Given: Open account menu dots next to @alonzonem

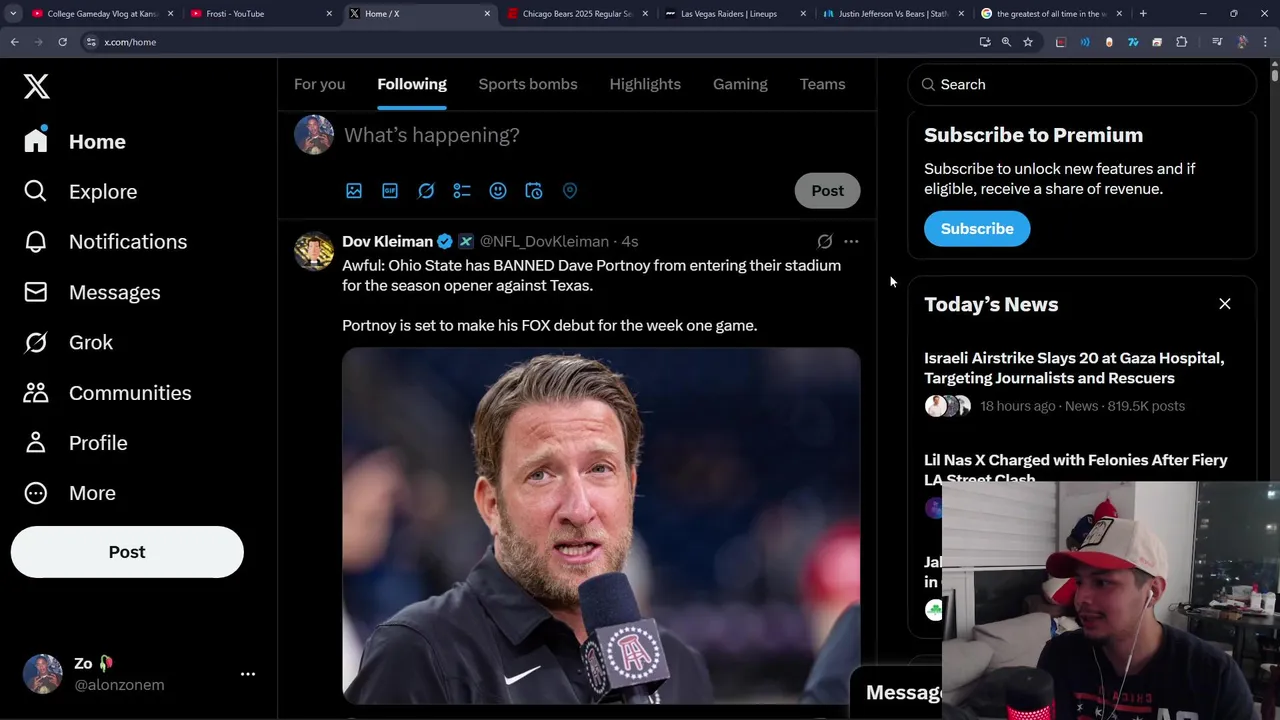Looking at the screenshot, I should tap(248, 674).
